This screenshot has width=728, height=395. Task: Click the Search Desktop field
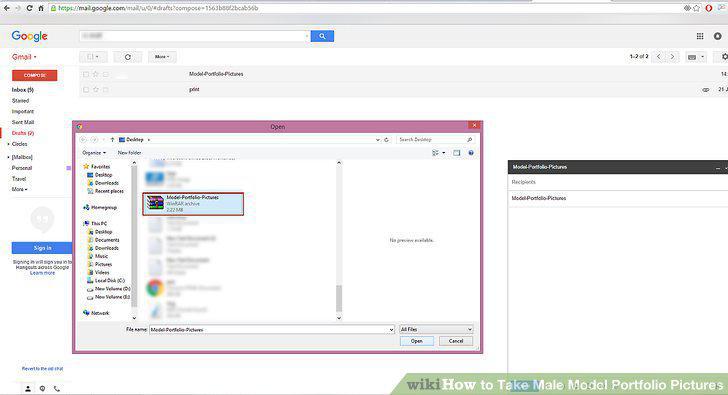(x=436, y=139)
